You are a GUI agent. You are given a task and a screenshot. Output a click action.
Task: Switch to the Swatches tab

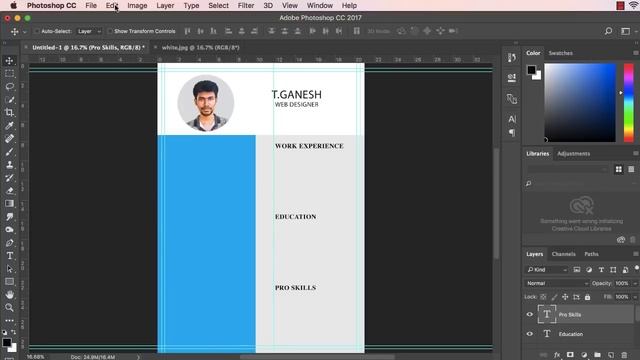560,53
